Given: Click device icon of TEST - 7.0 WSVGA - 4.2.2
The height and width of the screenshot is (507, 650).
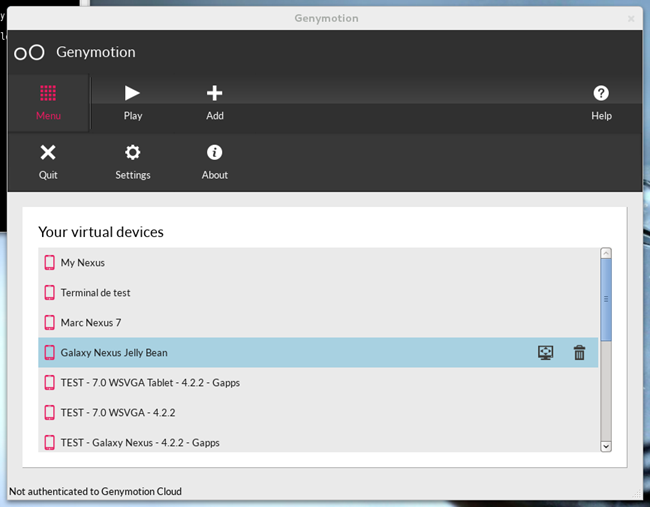Looking at the screenshot, I should [49, 412].
